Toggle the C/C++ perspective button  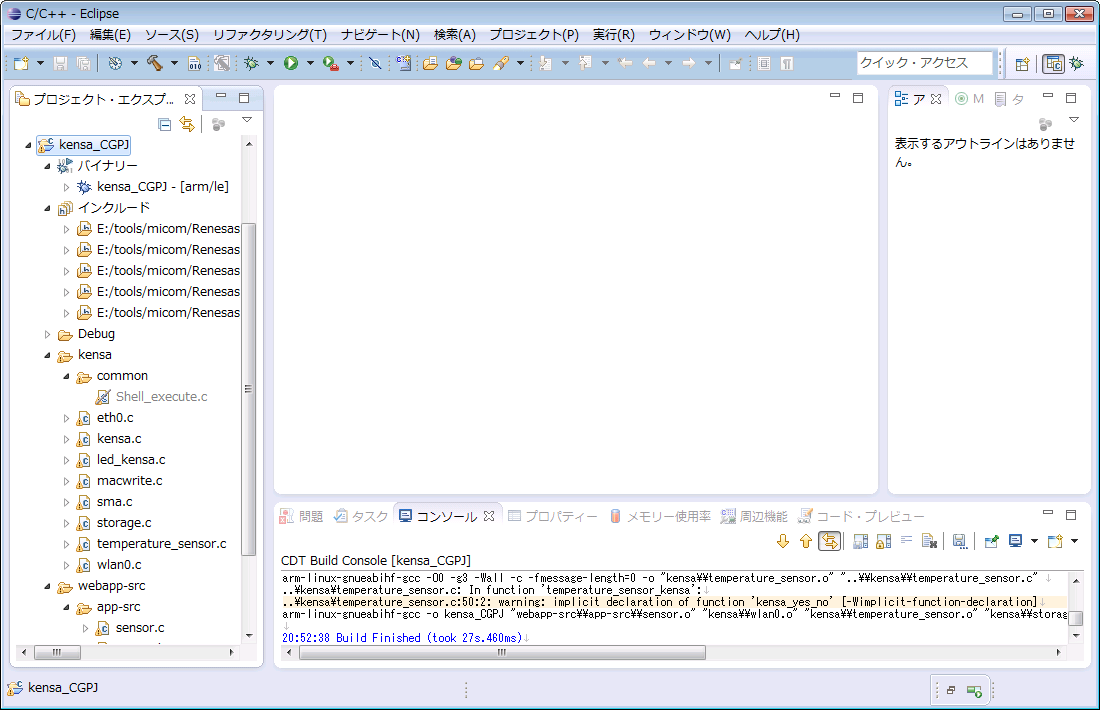pos(1054,64)
